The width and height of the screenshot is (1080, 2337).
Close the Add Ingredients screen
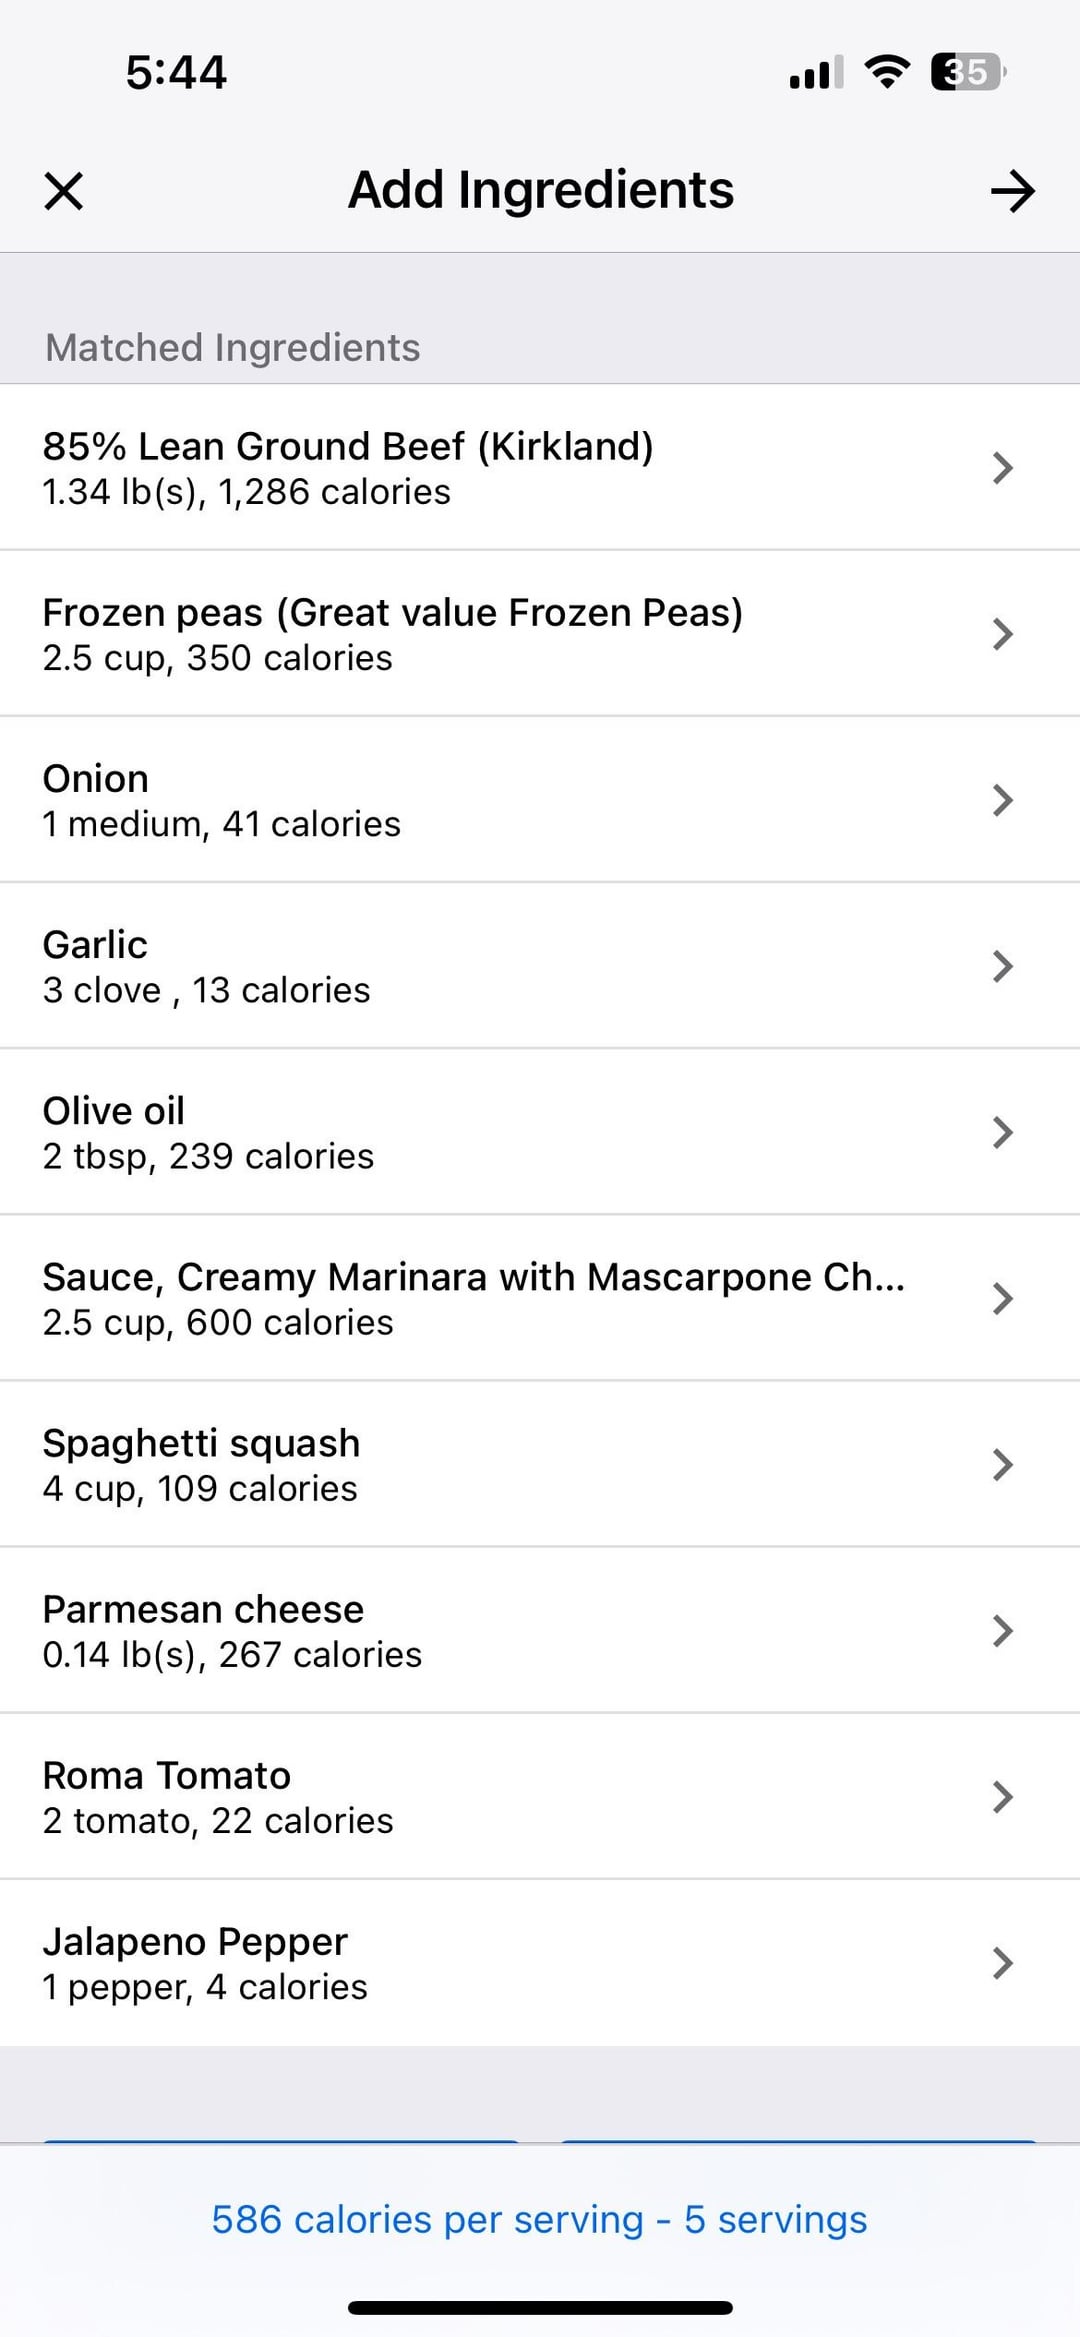pos(64,190)
